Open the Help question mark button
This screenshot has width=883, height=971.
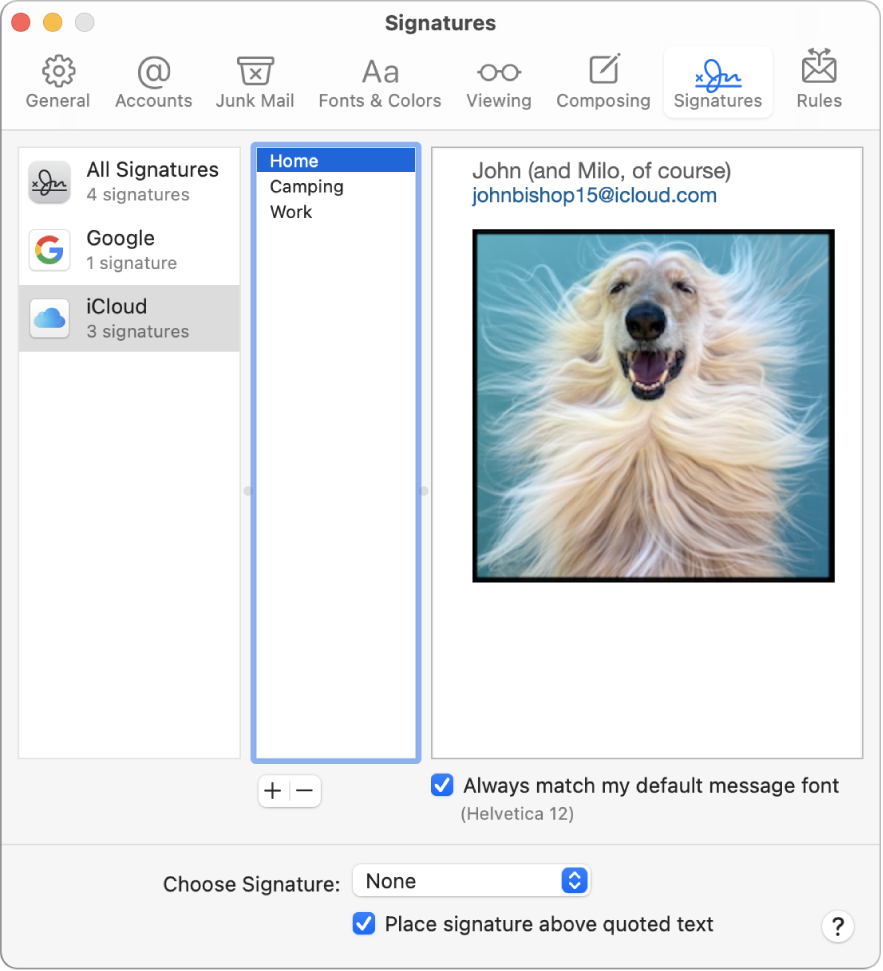tap(838, 926)
